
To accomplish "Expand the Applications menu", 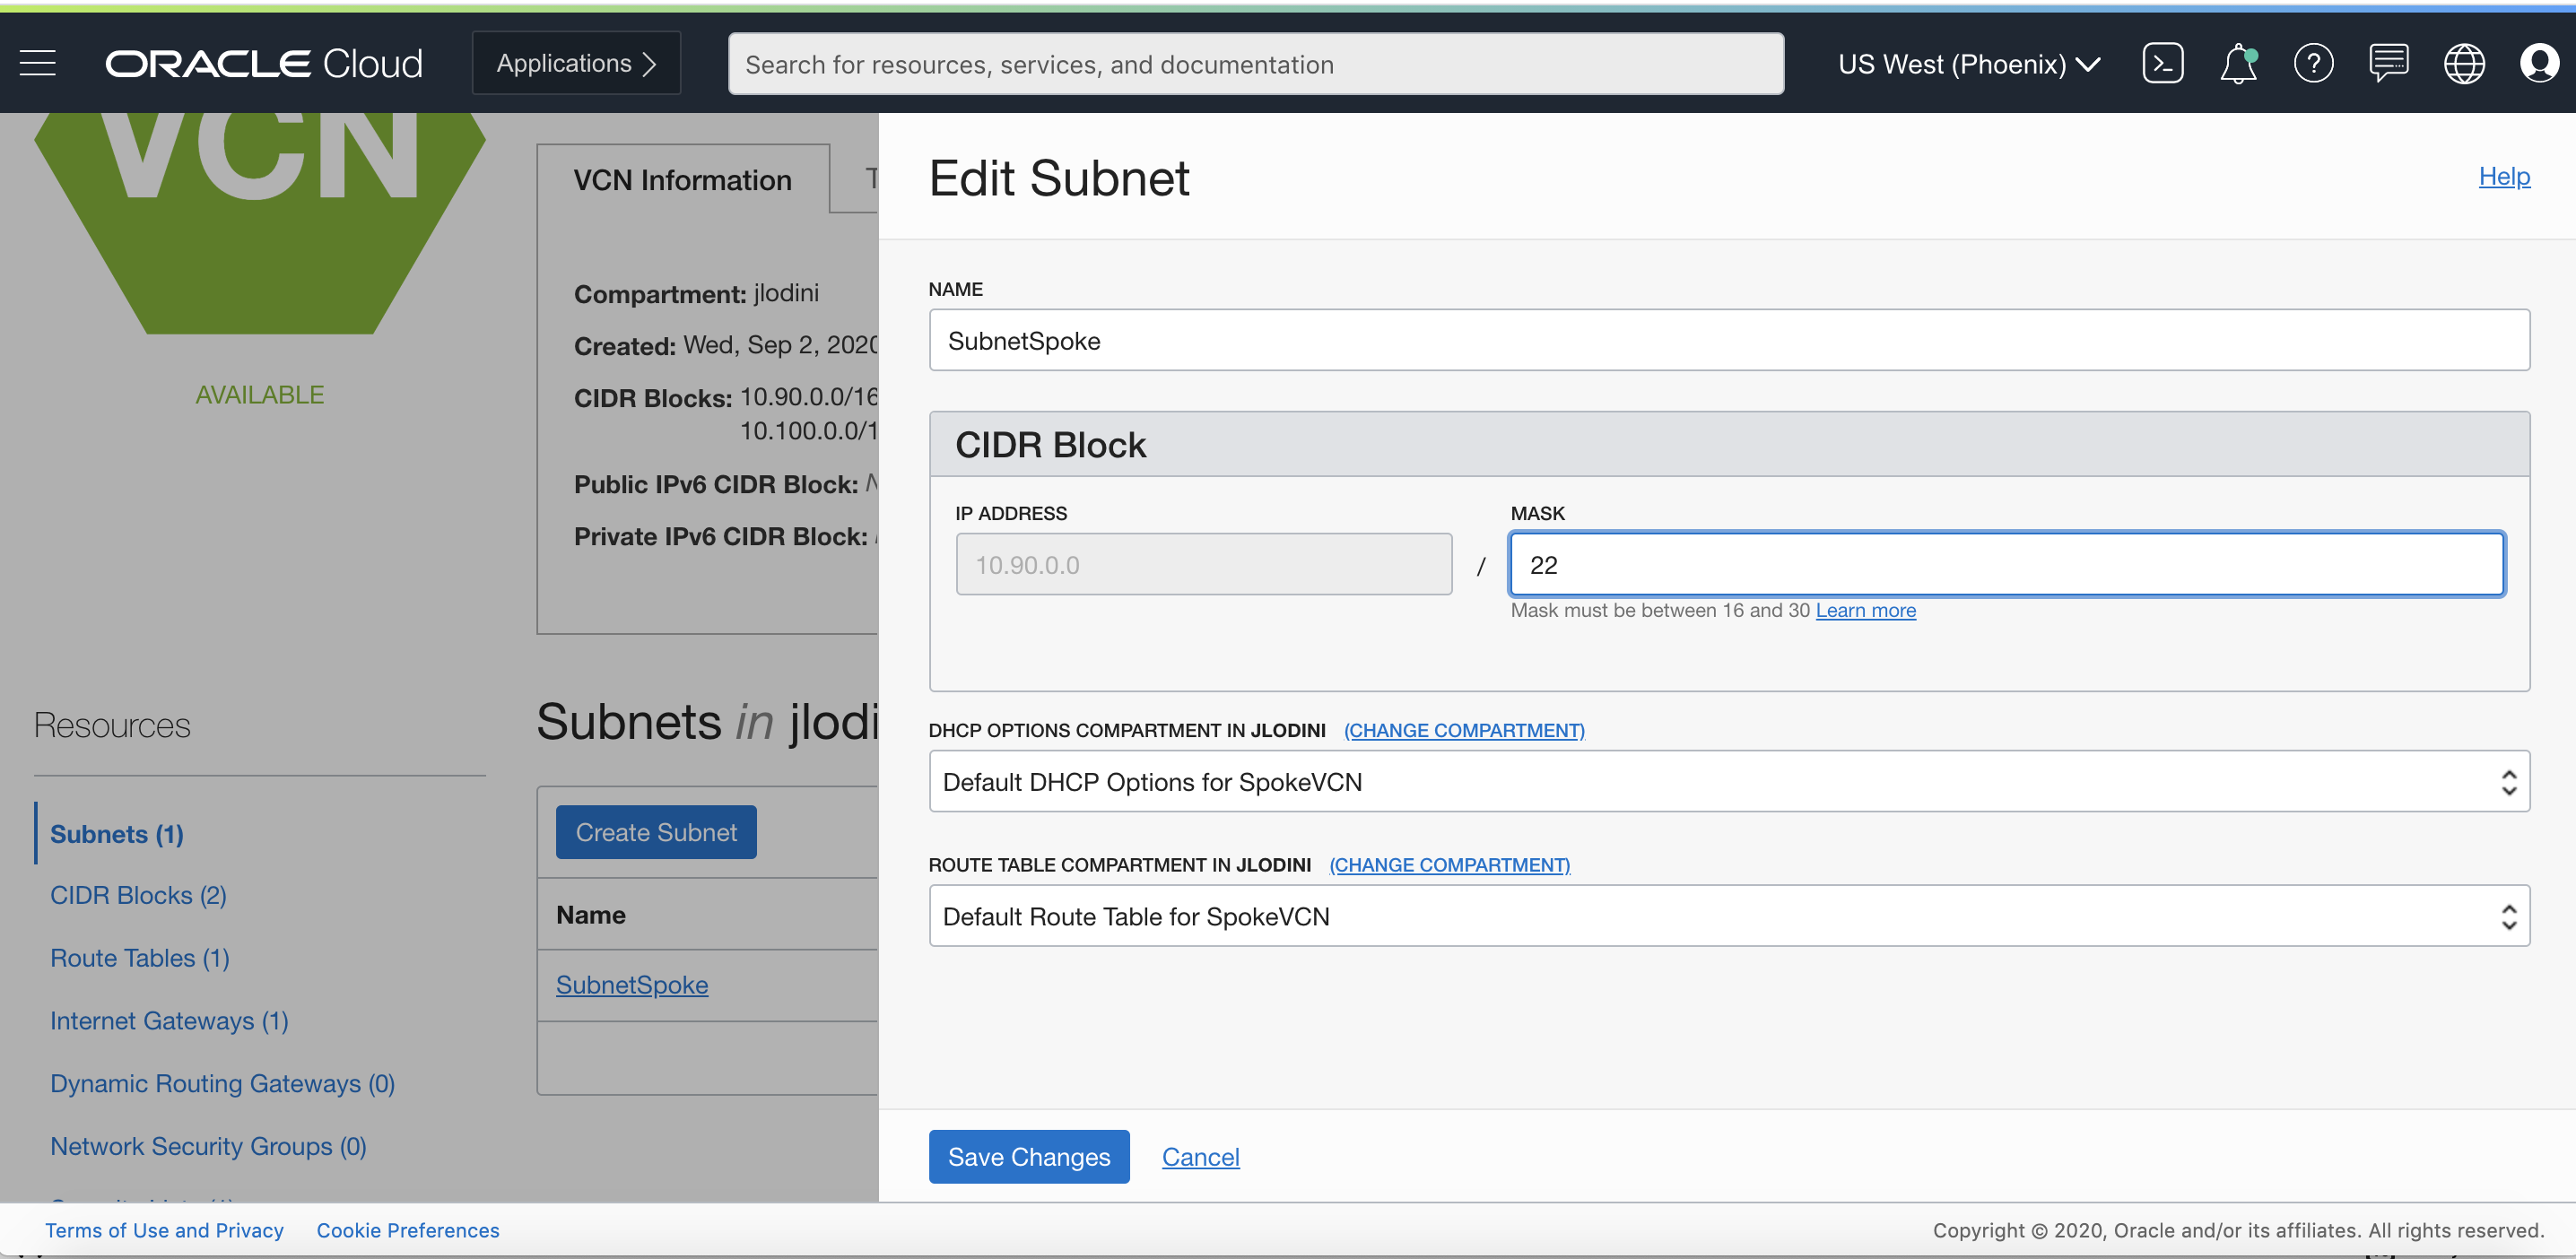I will 576,63.
